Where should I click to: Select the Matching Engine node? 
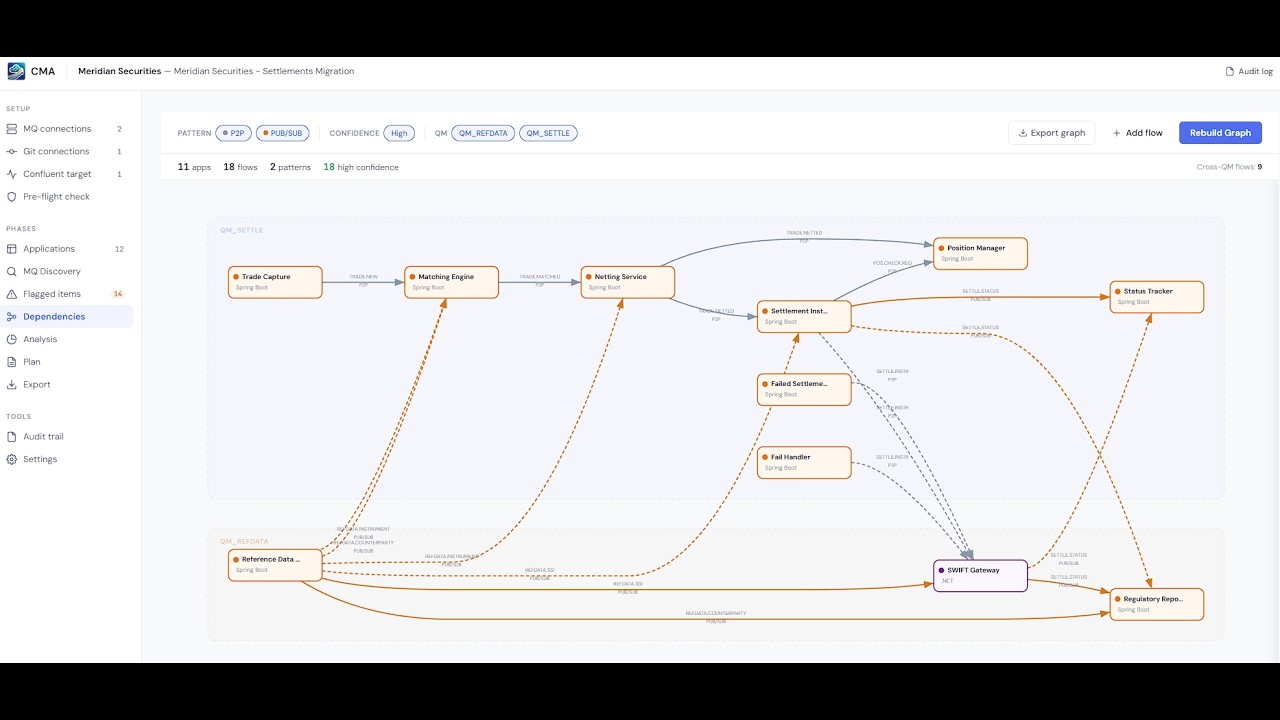click(451, 282)
